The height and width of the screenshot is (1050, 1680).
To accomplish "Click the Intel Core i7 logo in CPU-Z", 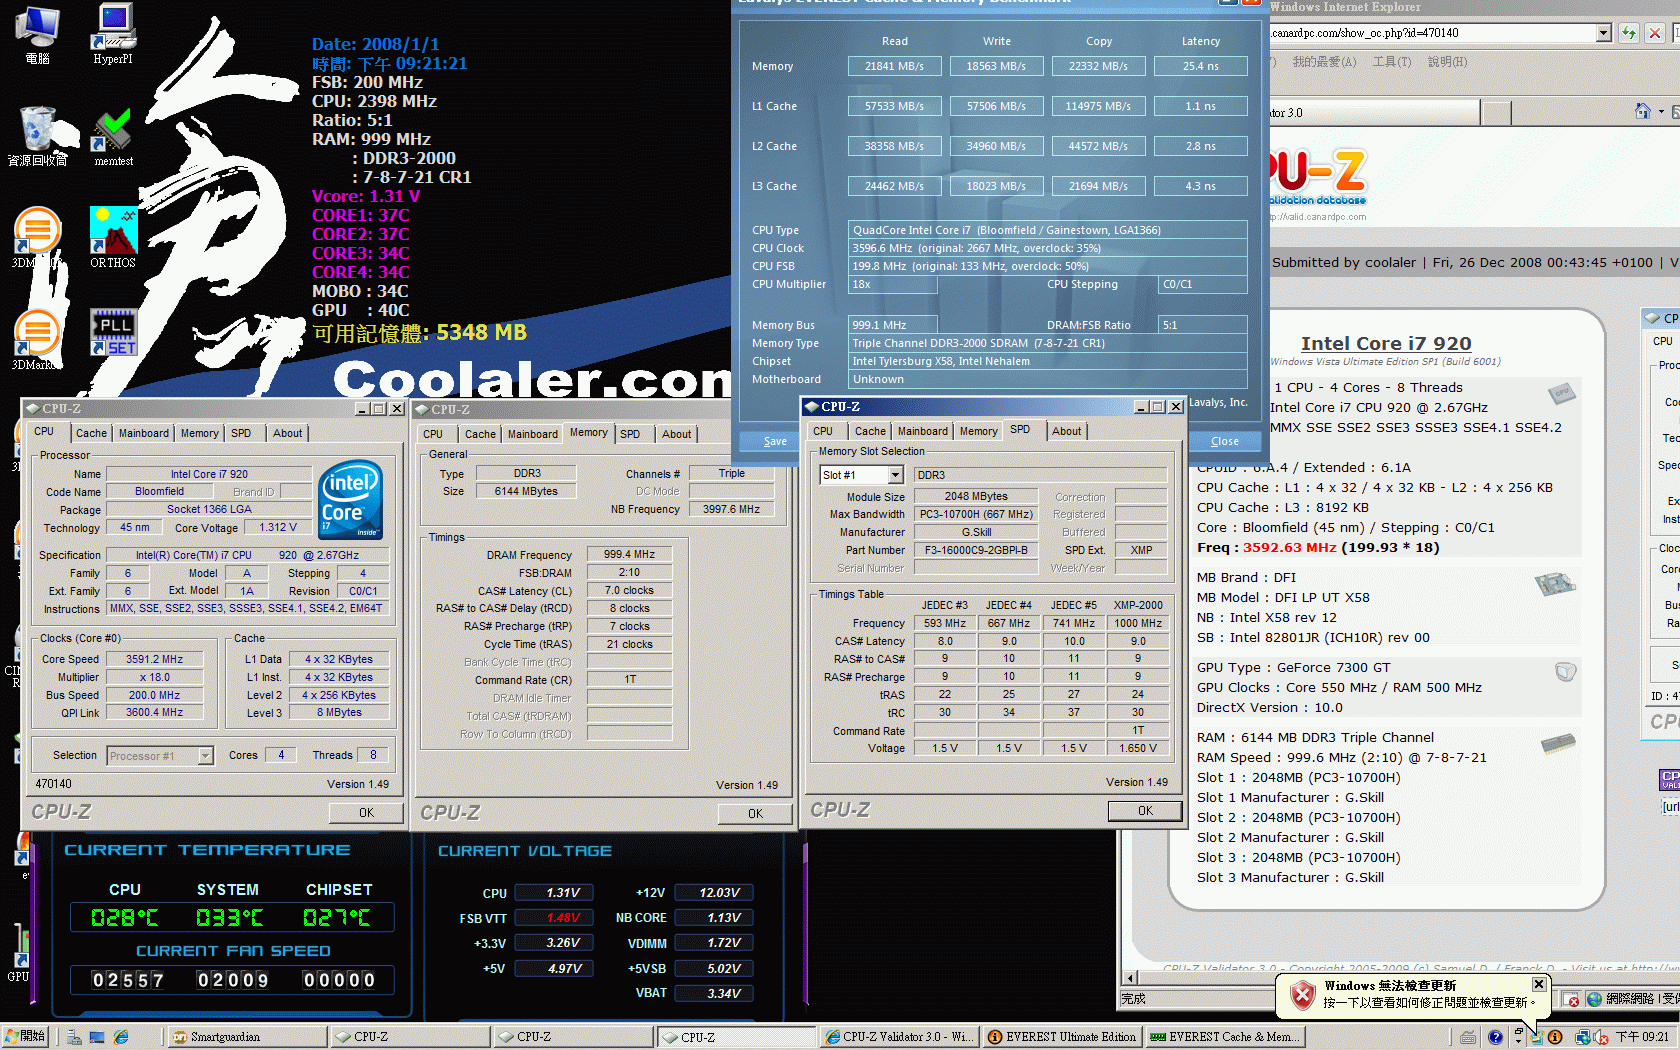I will [350, 500].
